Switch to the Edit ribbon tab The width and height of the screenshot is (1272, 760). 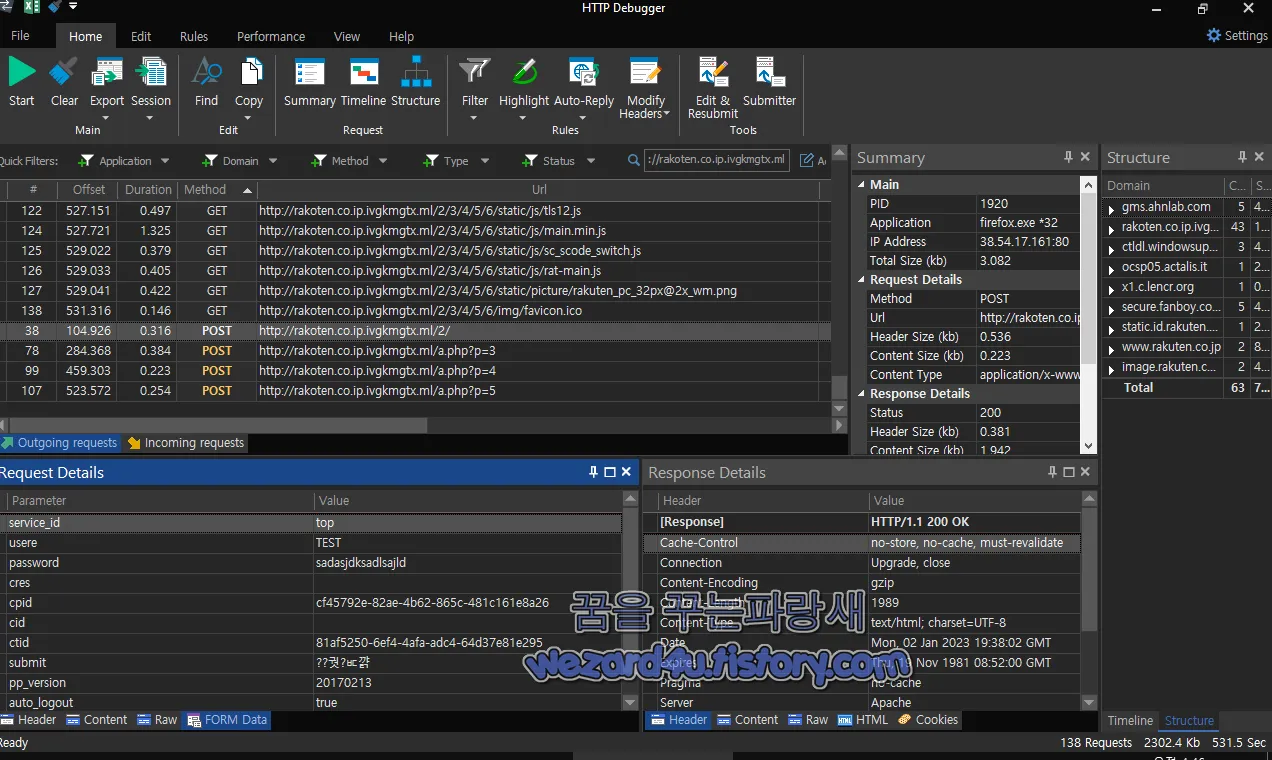(x=141, y=36)
